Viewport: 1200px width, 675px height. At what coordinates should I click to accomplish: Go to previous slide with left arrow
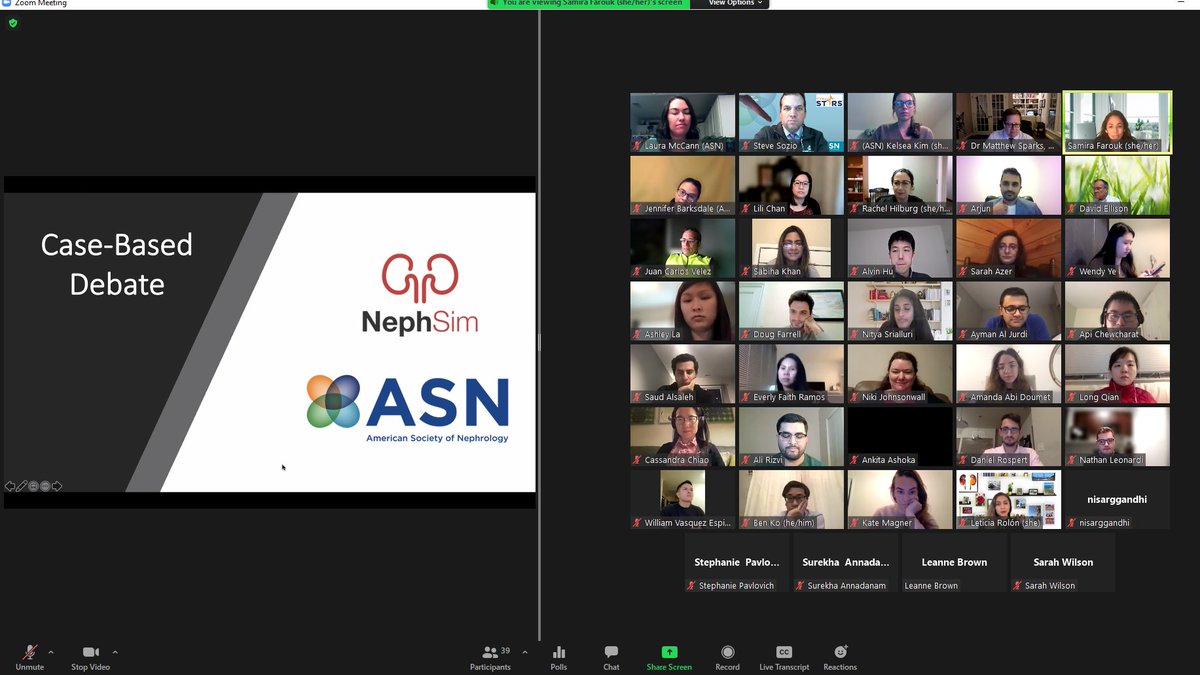[x=10, y=486]
